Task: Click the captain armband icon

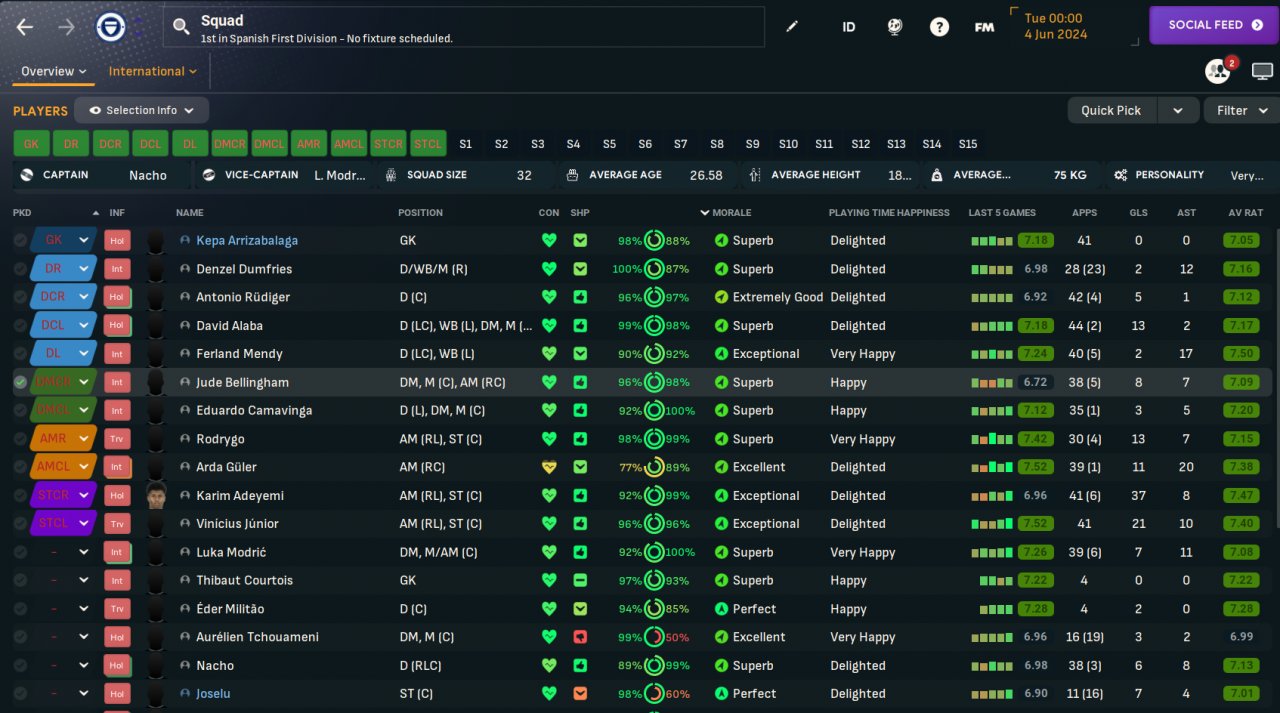Action: [x=27, y=175]
